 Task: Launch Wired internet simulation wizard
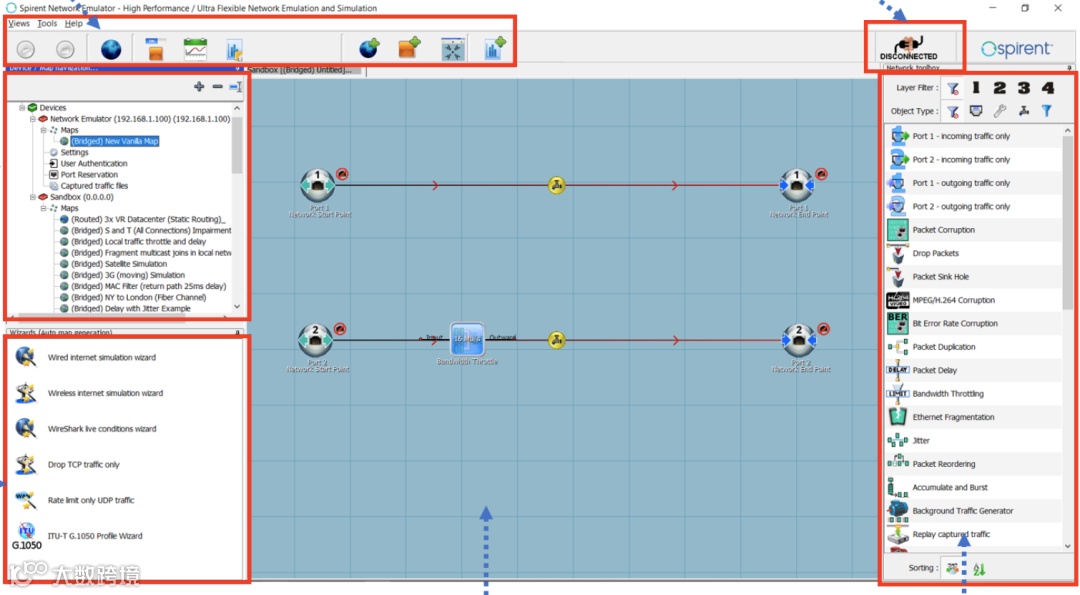coord(101,357)
